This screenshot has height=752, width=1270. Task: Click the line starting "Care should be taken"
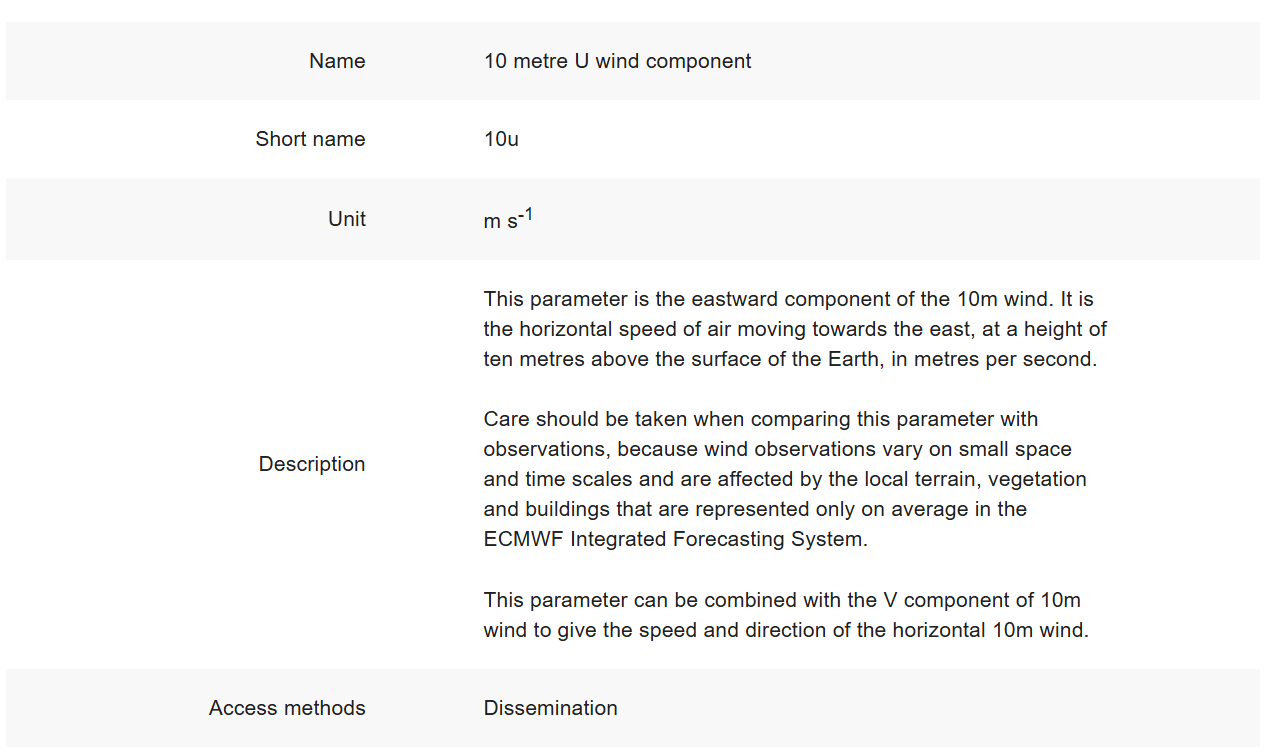pyautogui.click(x=760, y=419)
